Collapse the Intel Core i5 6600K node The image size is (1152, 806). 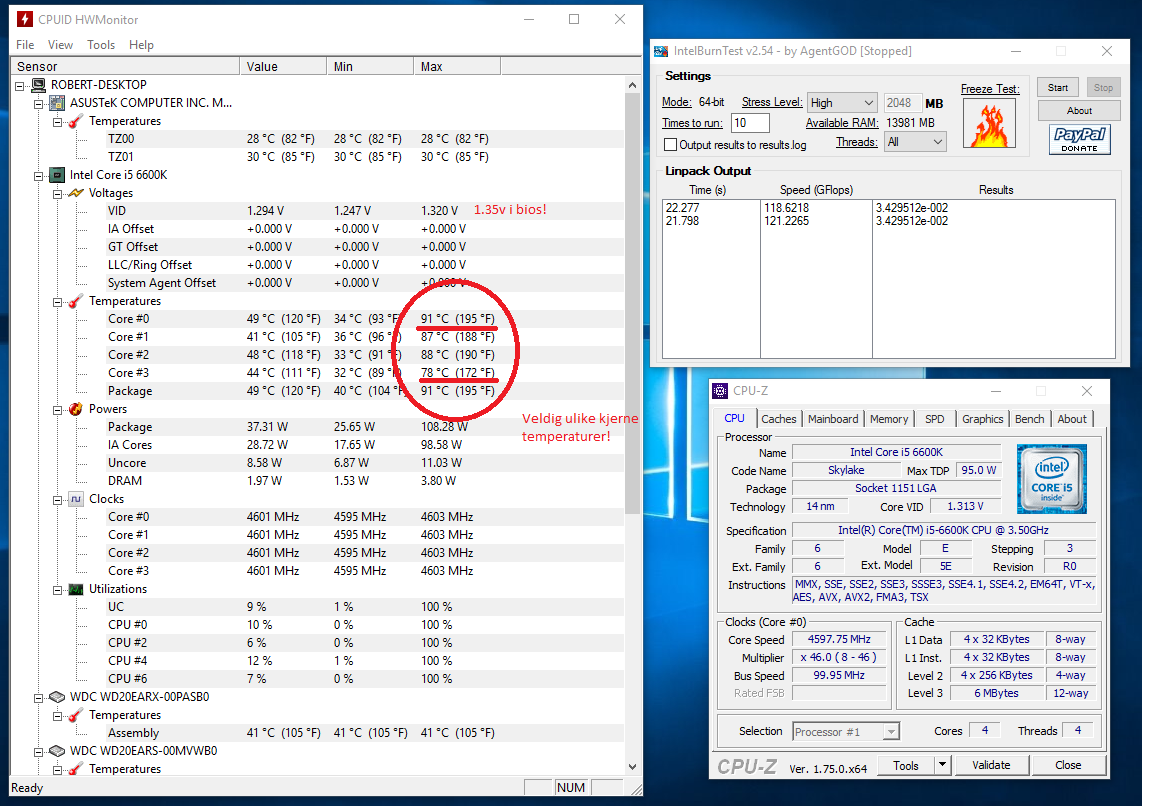38,176
